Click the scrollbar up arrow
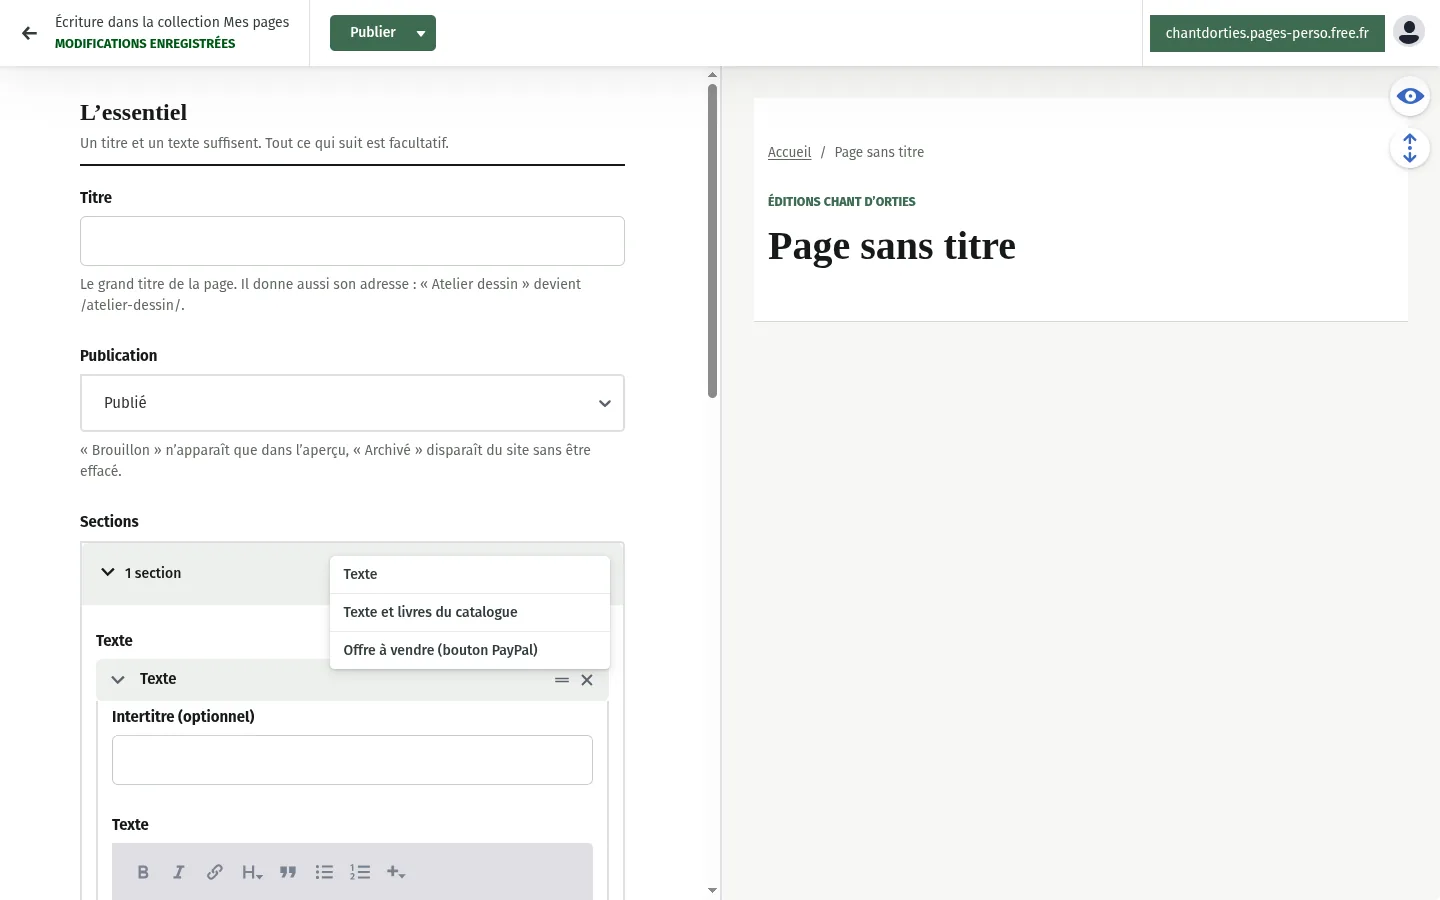The image size is (1440, 900). (713, 75)
